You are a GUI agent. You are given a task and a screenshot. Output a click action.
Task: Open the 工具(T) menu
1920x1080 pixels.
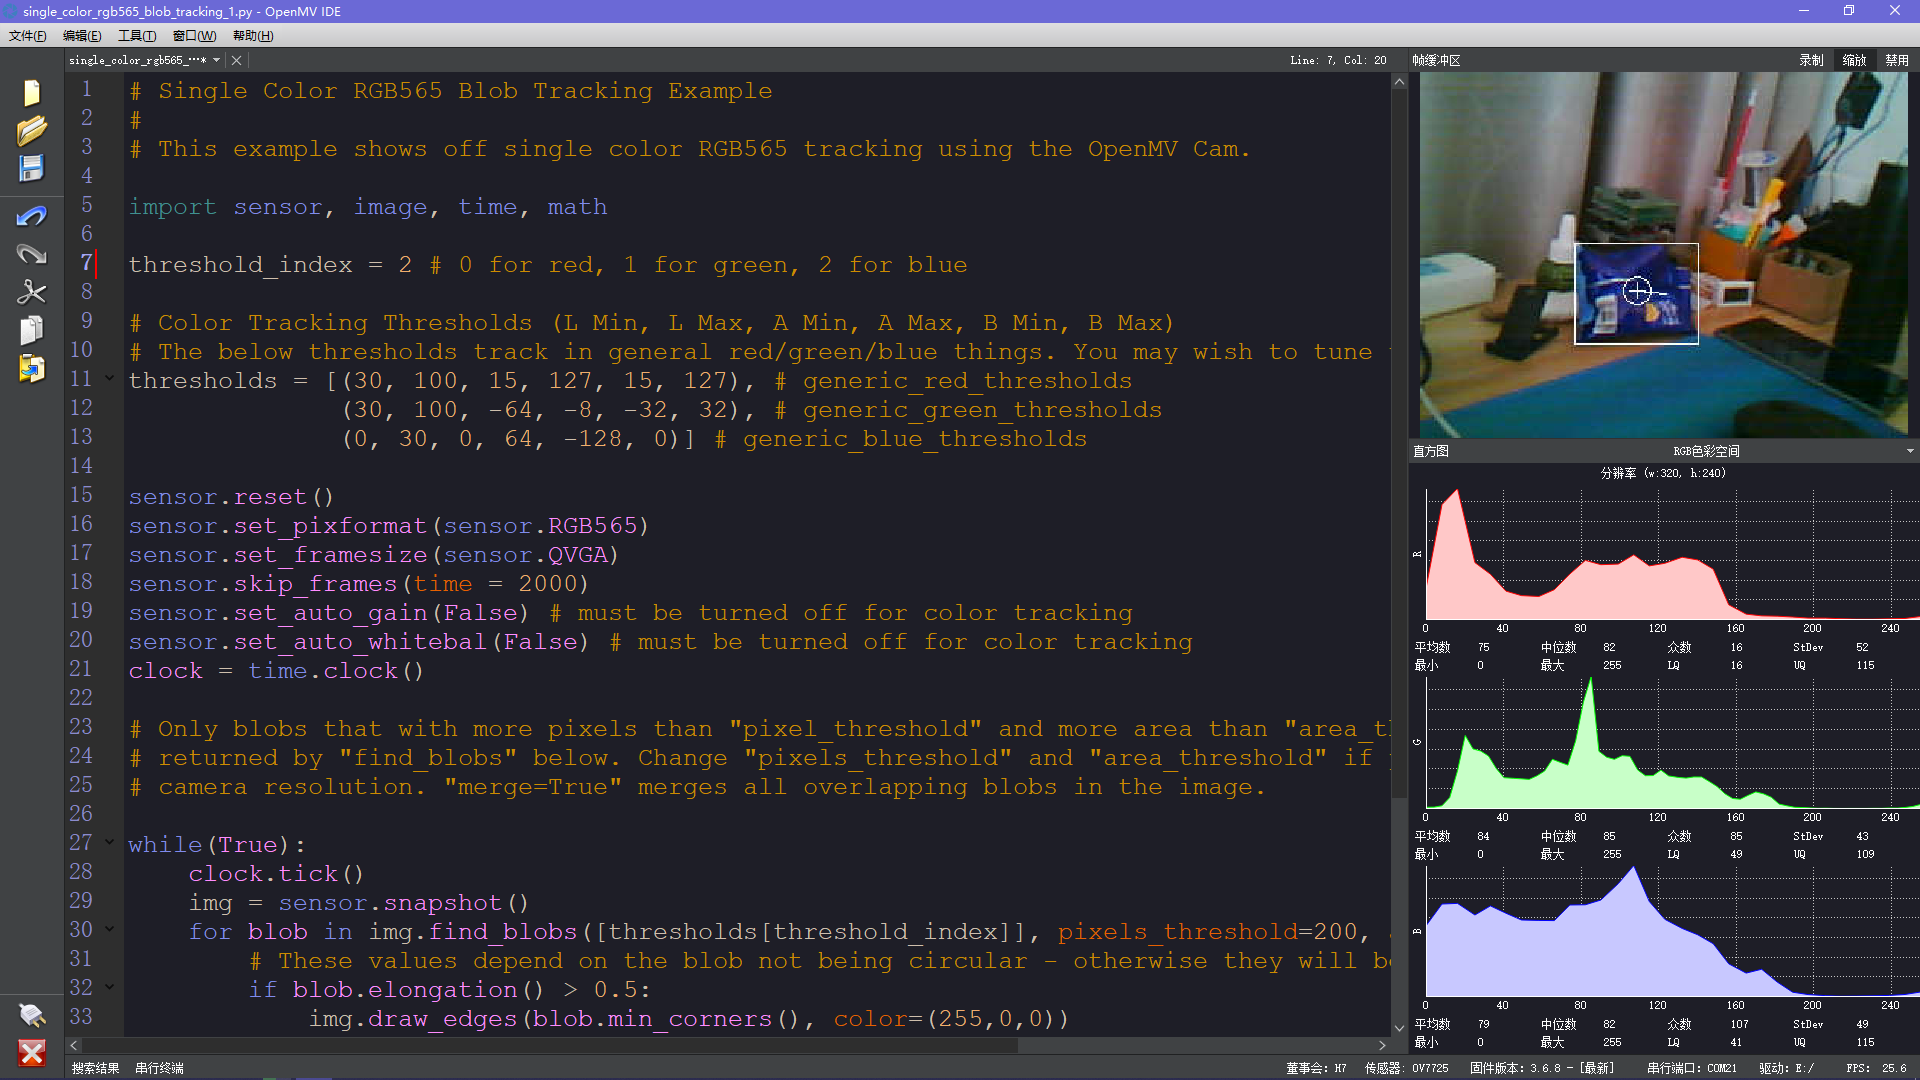137,36
